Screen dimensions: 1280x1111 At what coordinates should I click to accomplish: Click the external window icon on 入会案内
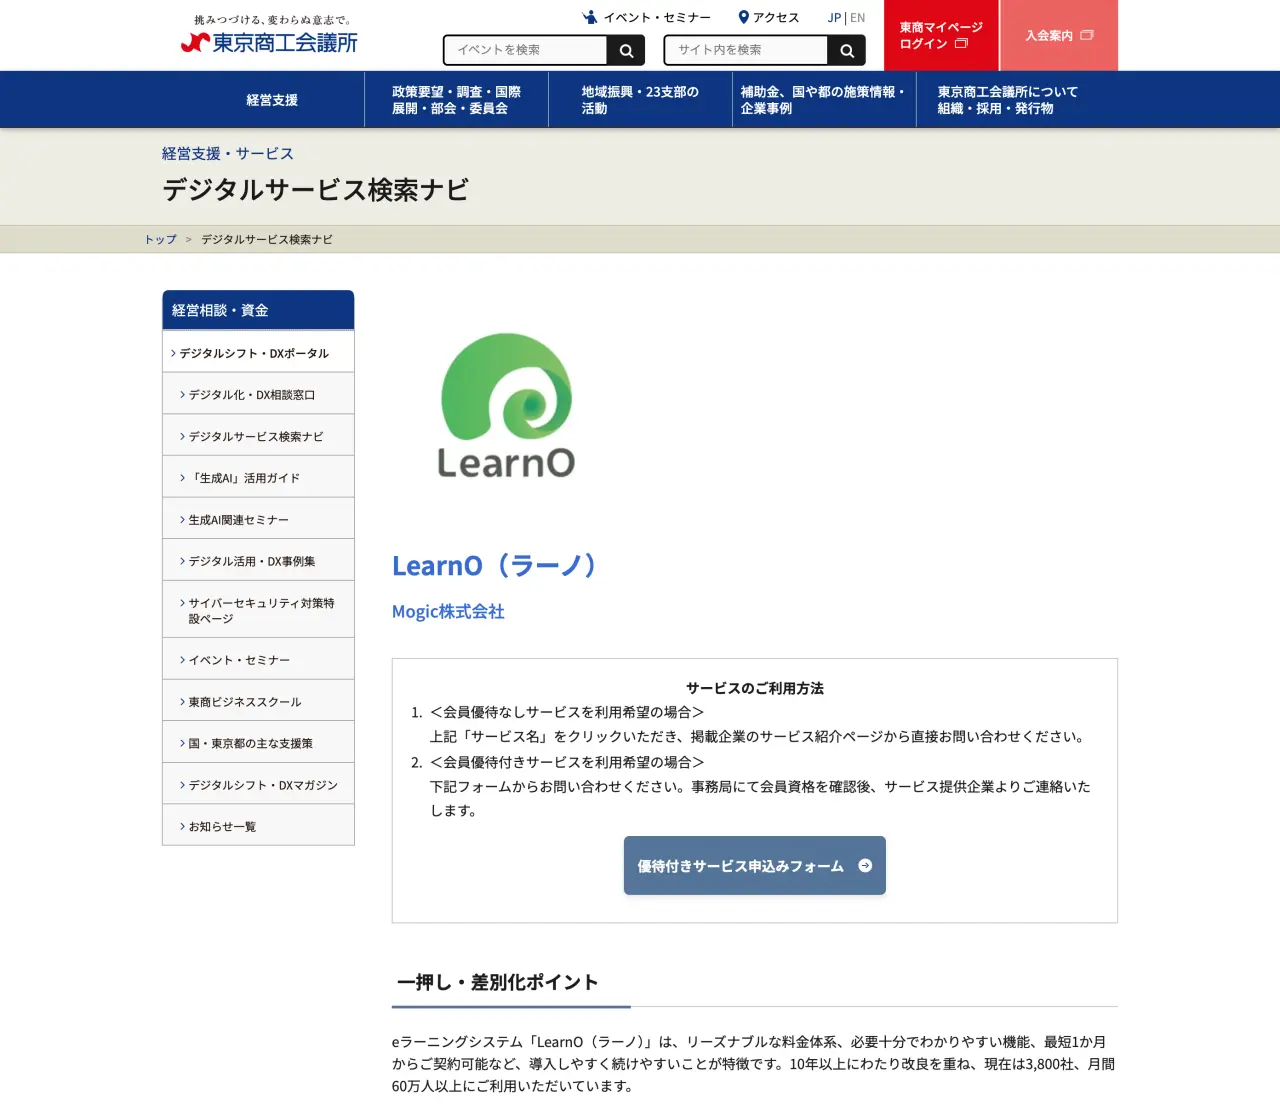tap(1087, 35)
